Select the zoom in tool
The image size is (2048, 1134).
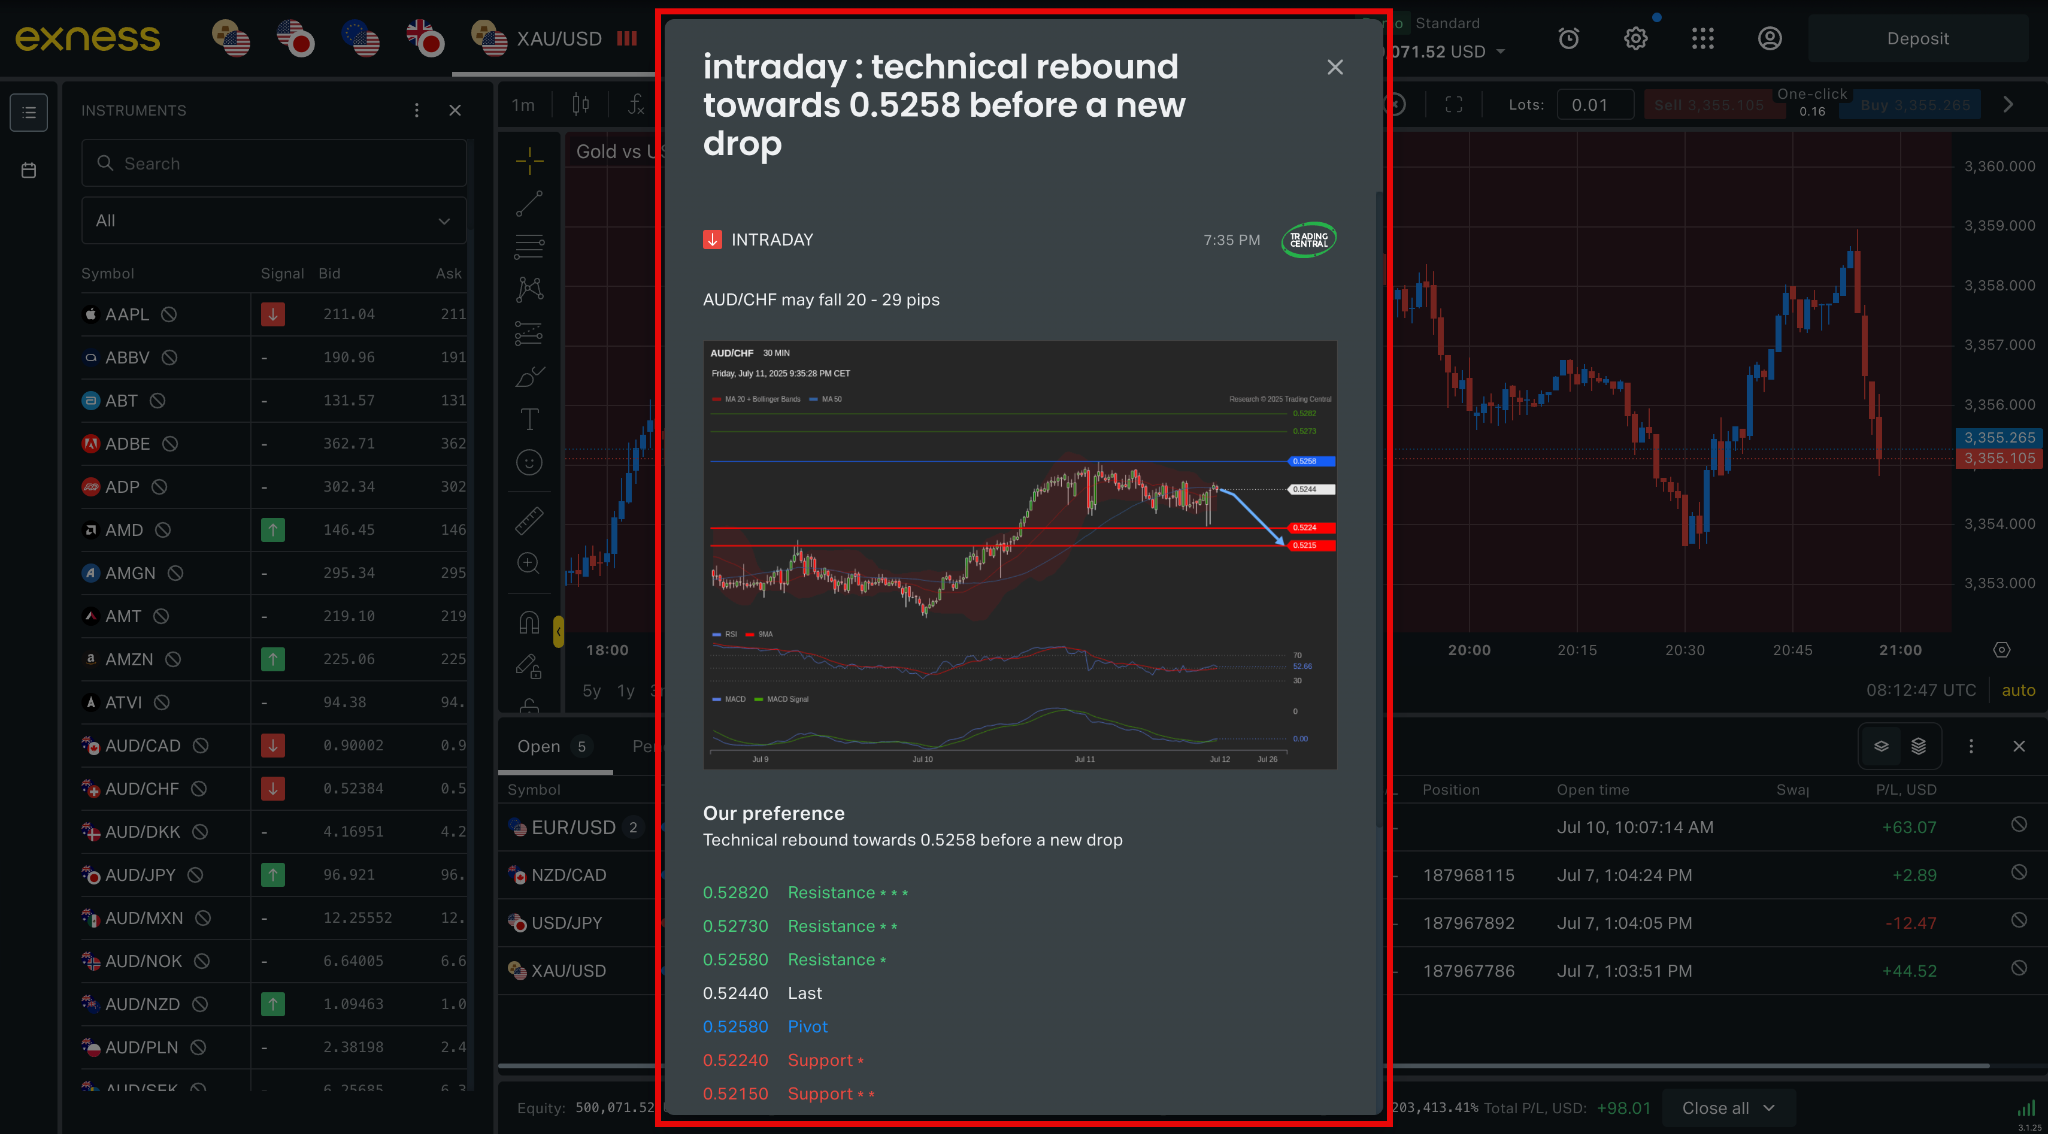point(530,564)
